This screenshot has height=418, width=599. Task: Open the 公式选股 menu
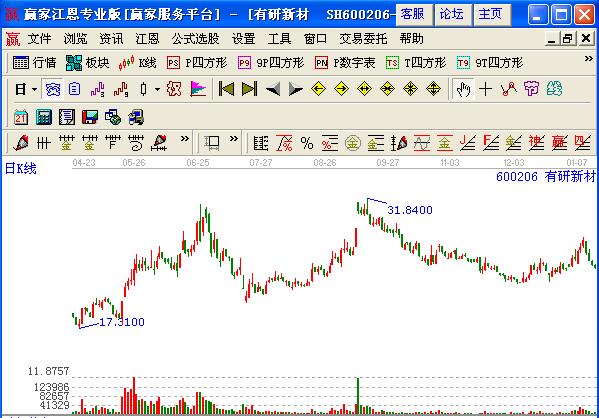pyautogui.click(x=195, y=39)
